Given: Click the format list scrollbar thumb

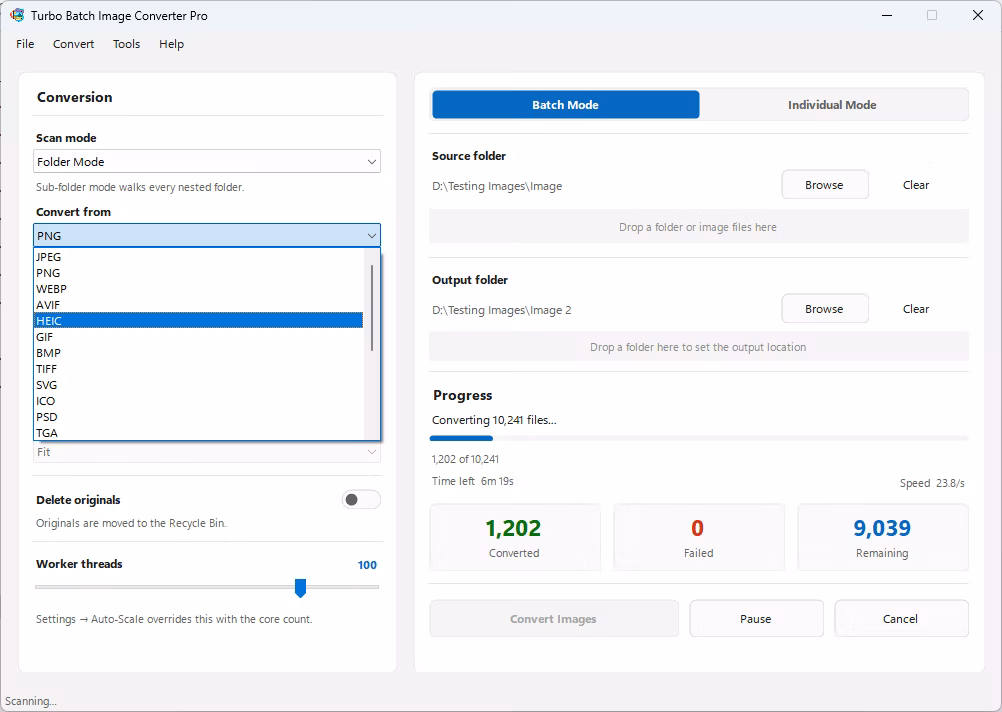Looking at the screenshot, I should click(372, 307).
